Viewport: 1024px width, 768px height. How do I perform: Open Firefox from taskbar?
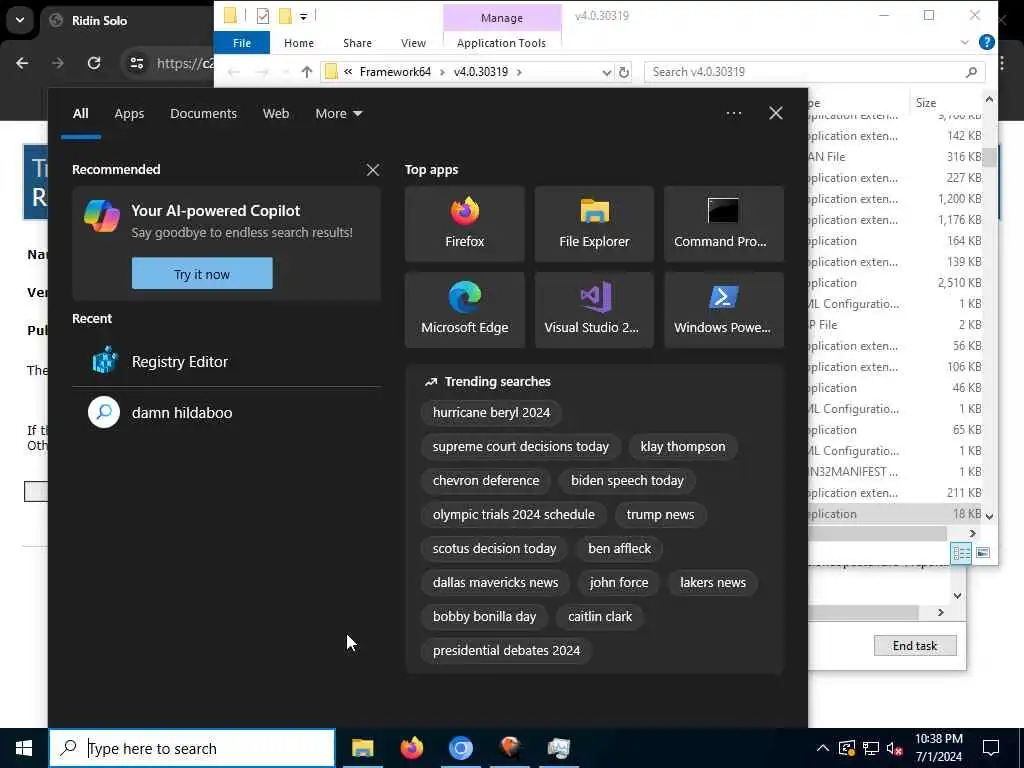411,748
